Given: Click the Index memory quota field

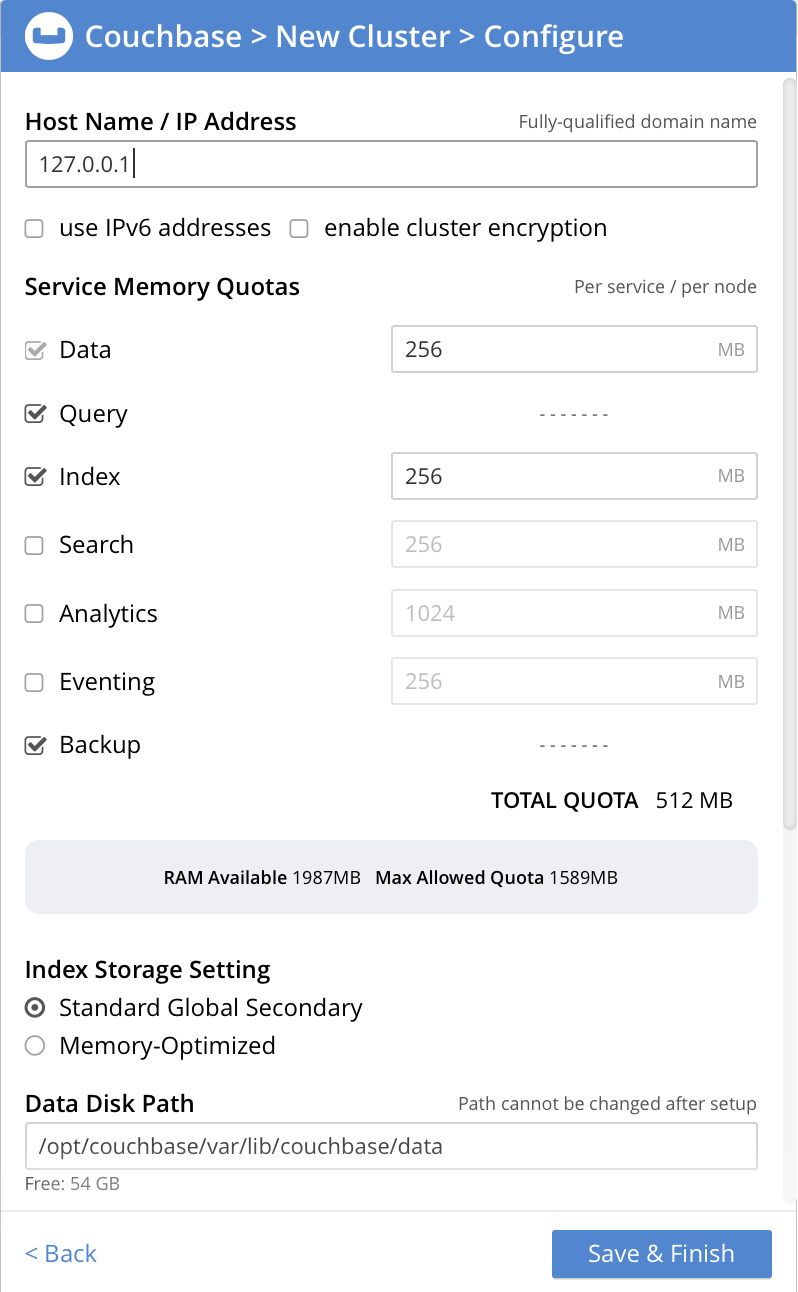Looking at the screenshot, I should pyautogui.click(x=574, y=476).
